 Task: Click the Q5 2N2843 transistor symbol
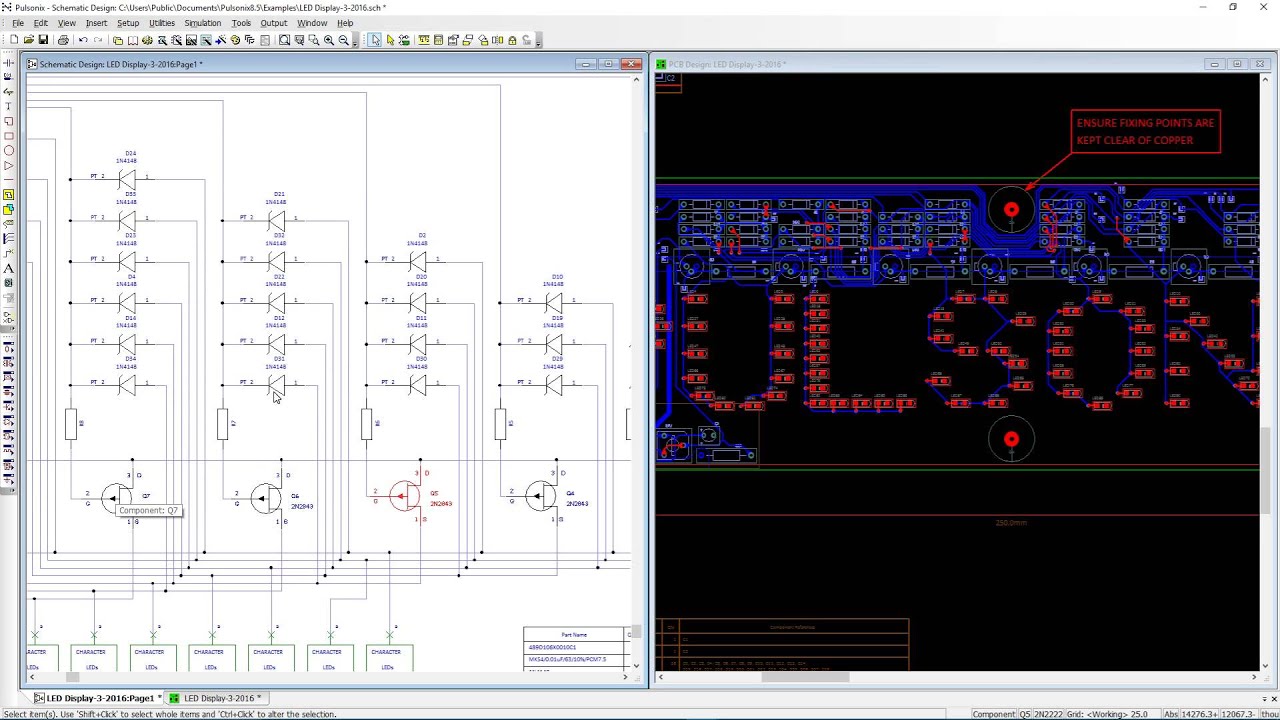405,496
